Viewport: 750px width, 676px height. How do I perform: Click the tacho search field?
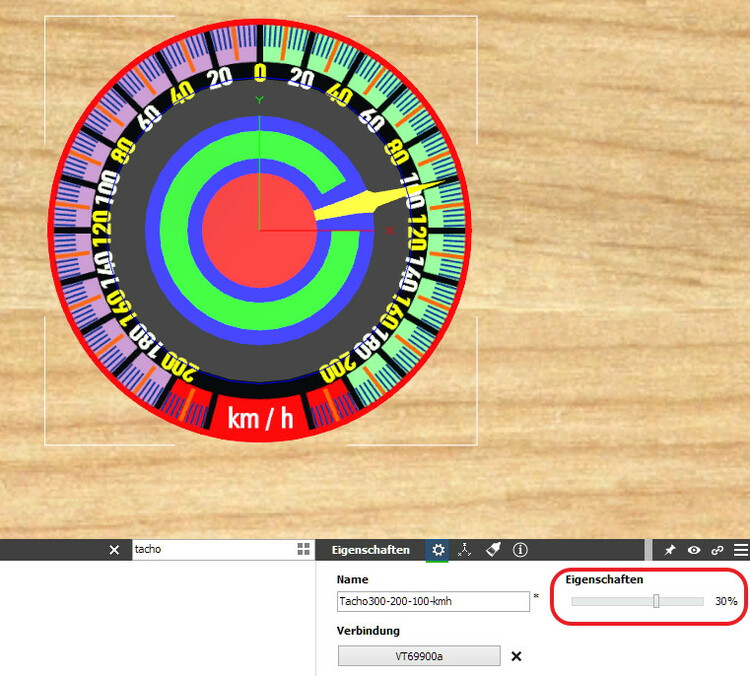[210, 550]
